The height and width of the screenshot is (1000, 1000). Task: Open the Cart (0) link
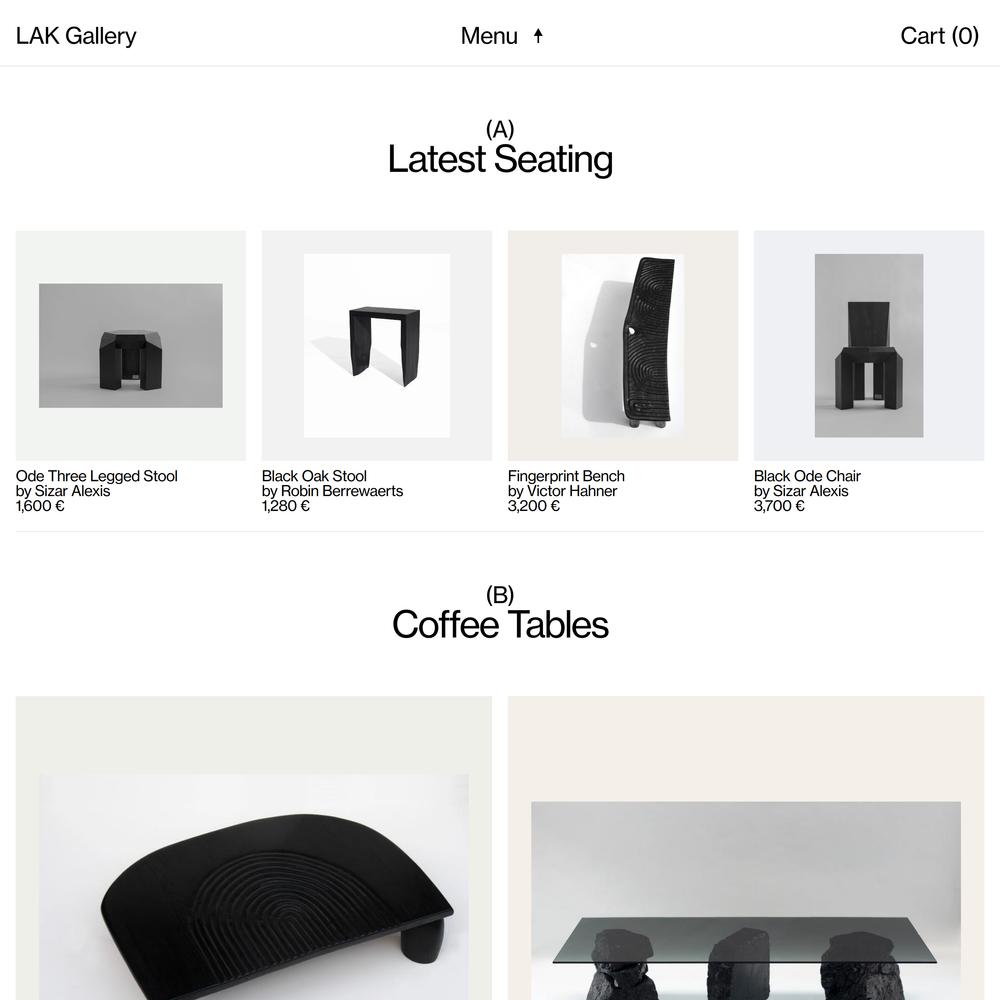click(939, 36)
